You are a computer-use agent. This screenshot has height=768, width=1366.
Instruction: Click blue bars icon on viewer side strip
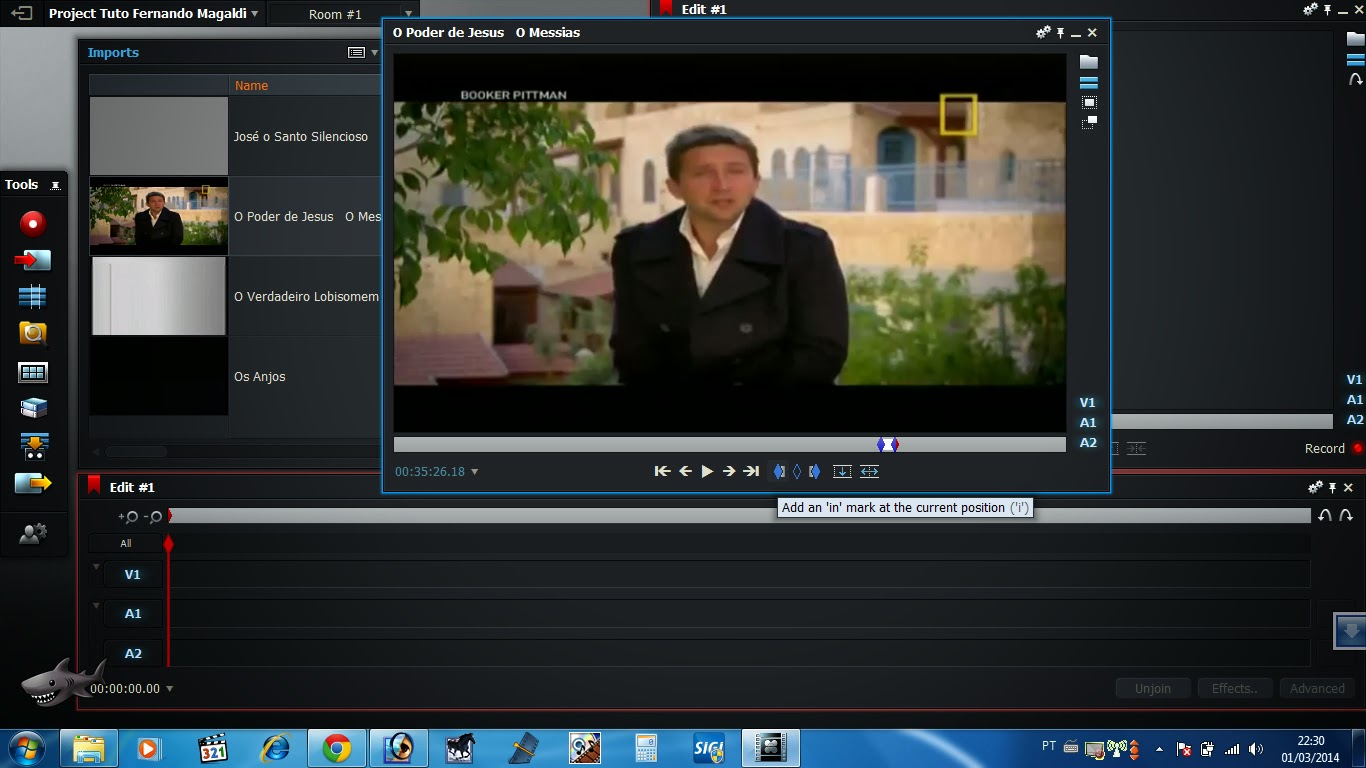click(1089, 82)
